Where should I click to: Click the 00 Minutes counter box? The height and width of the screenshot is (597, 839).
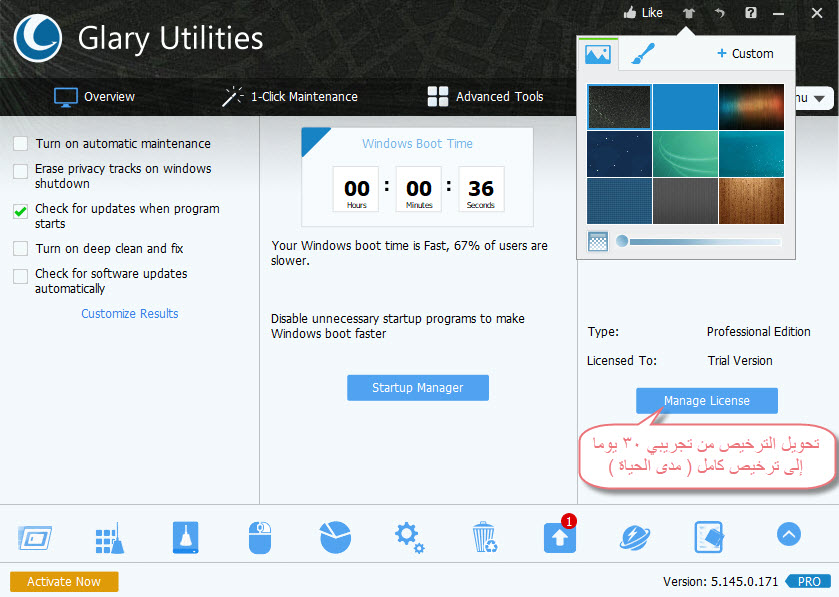[x=418, y=189]
